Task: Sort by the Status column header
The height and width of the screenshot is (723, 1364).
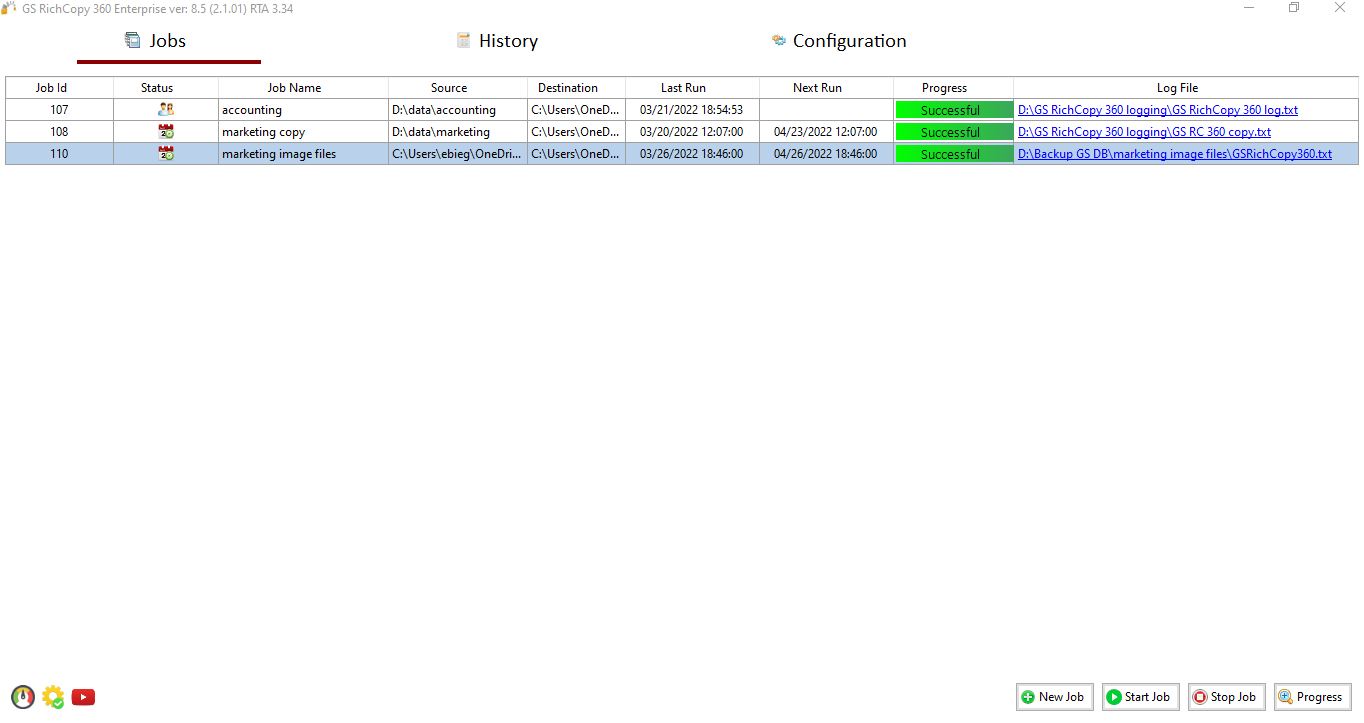Action: (166, 88)
